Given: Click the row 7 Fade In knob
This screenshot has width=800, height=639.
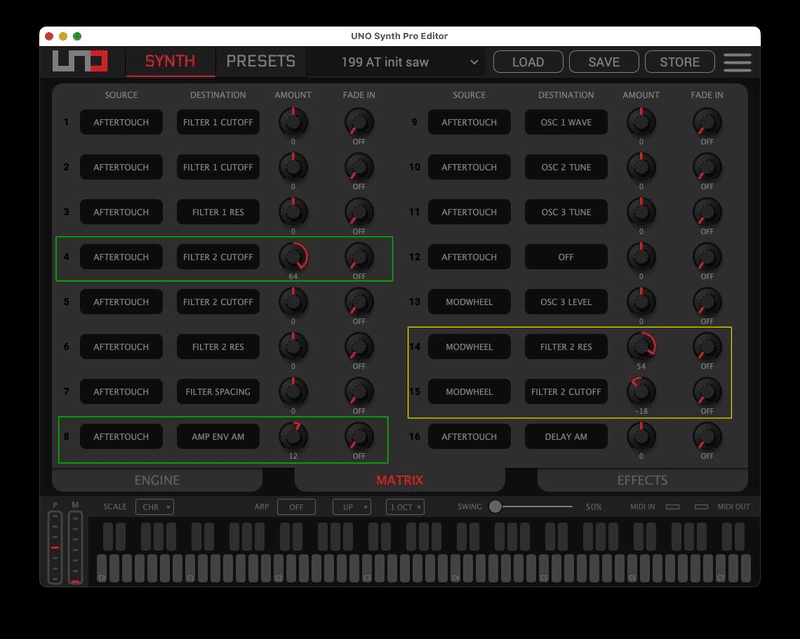Looking at the screenshot, I should (359, 391).
